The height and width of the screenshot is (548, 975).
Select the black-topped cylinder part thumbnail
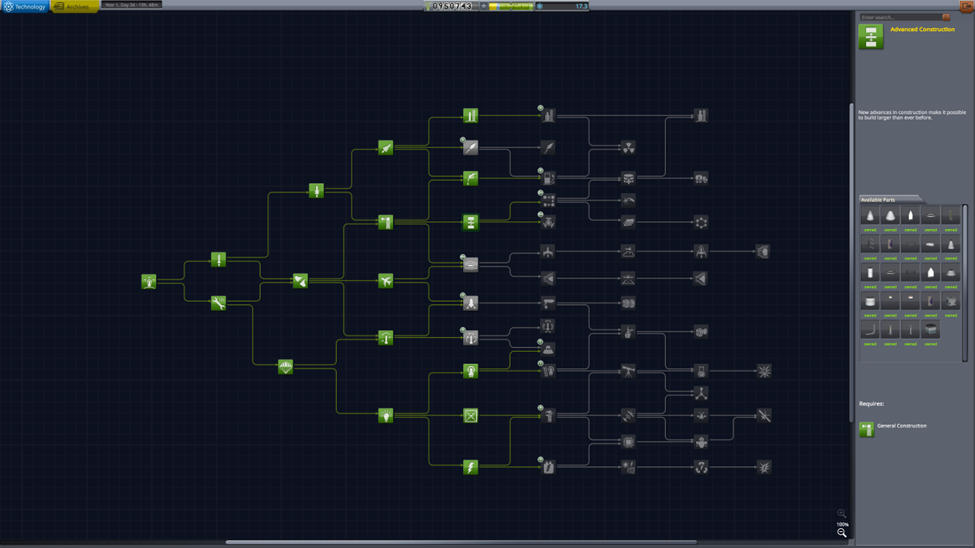click(x=930, y=330)
